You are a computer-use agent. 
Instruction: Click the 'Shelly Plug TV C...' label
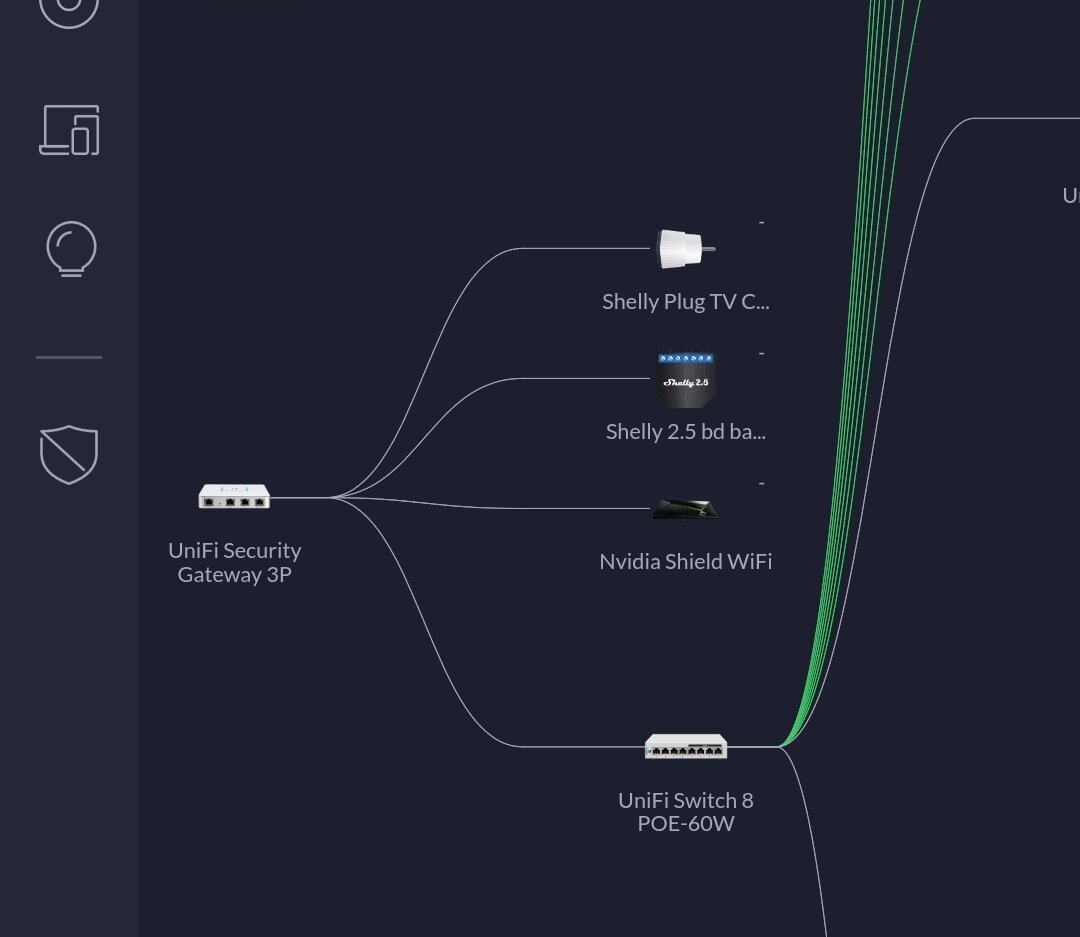685,302
